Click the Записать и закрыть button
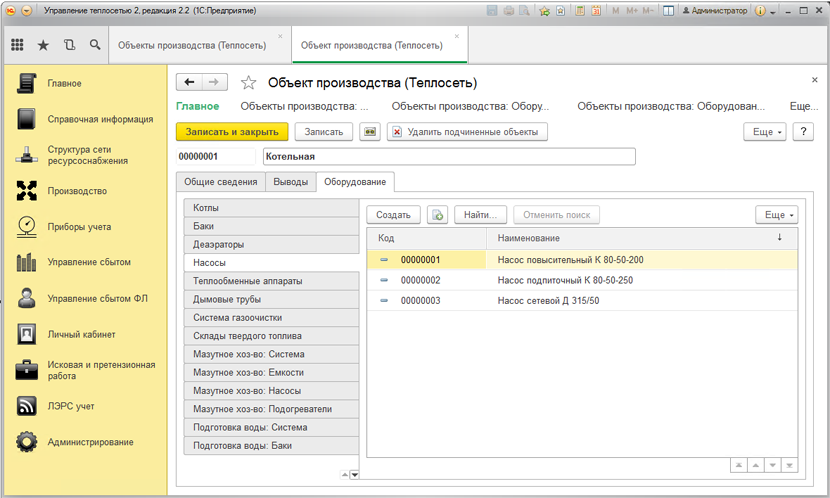 (232, 132)
